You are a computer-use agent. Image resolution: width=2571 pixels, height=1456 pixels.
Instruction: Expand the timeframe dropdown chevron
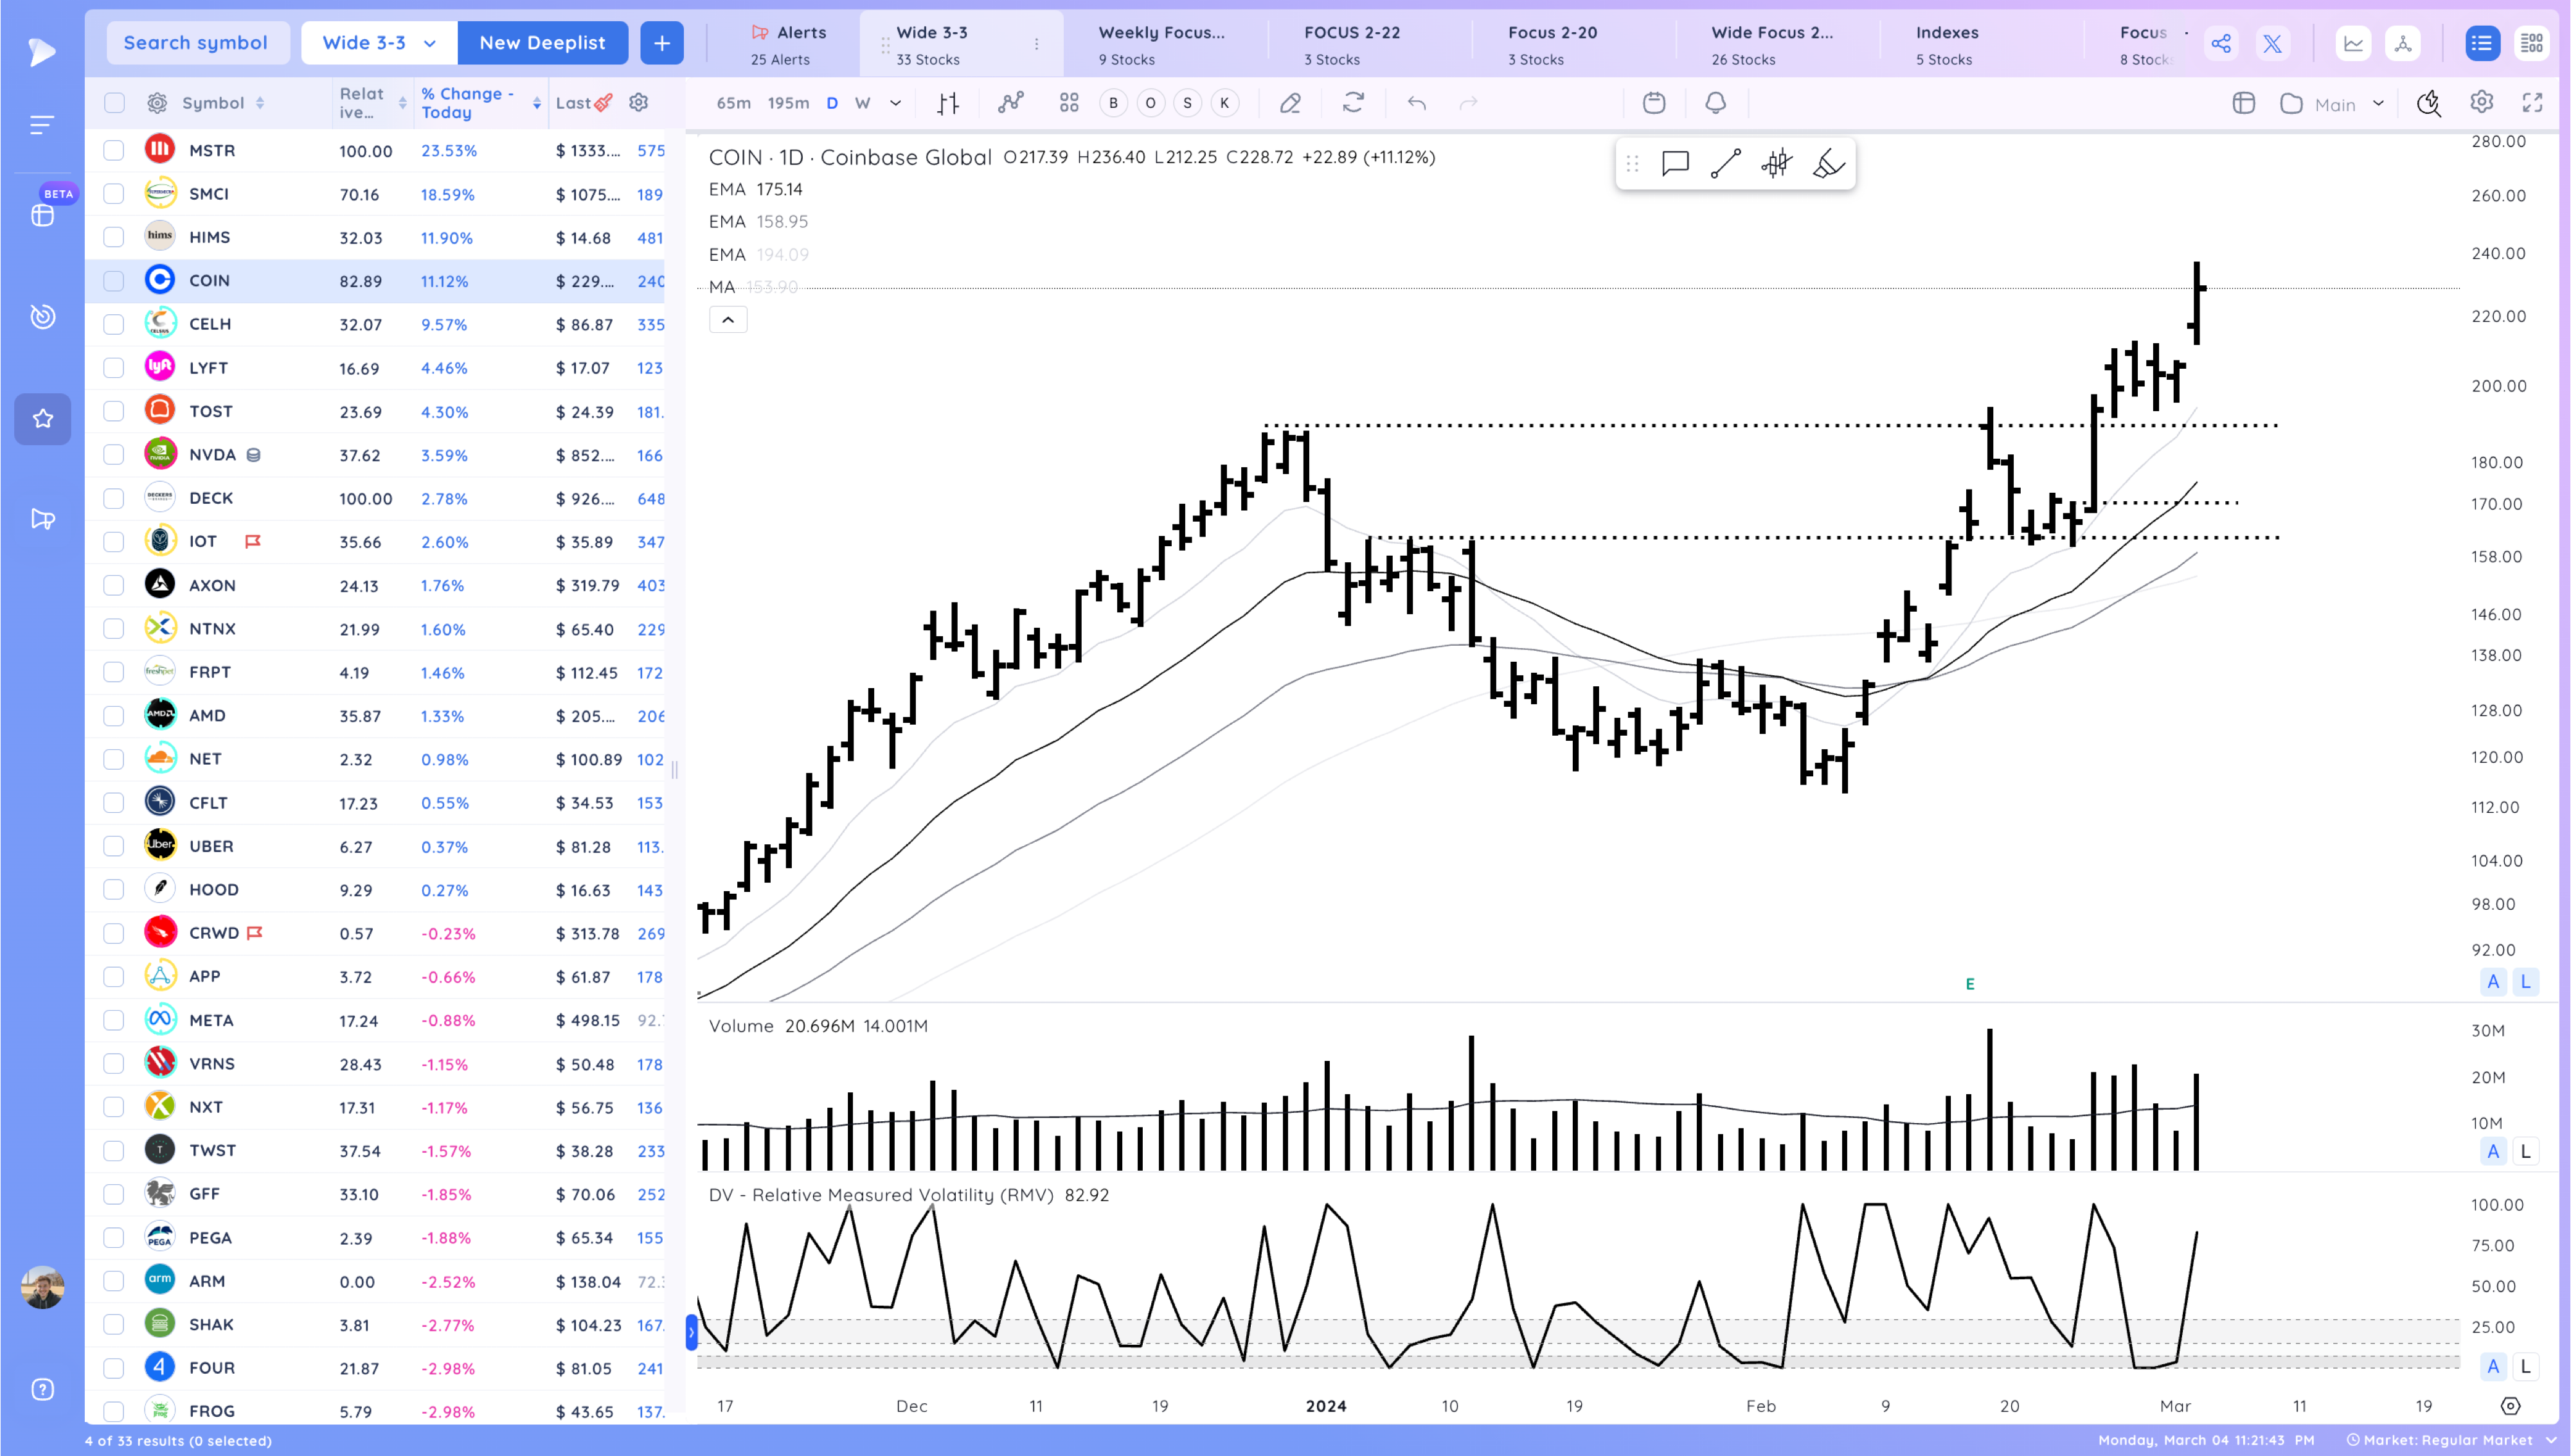point(895,103)
